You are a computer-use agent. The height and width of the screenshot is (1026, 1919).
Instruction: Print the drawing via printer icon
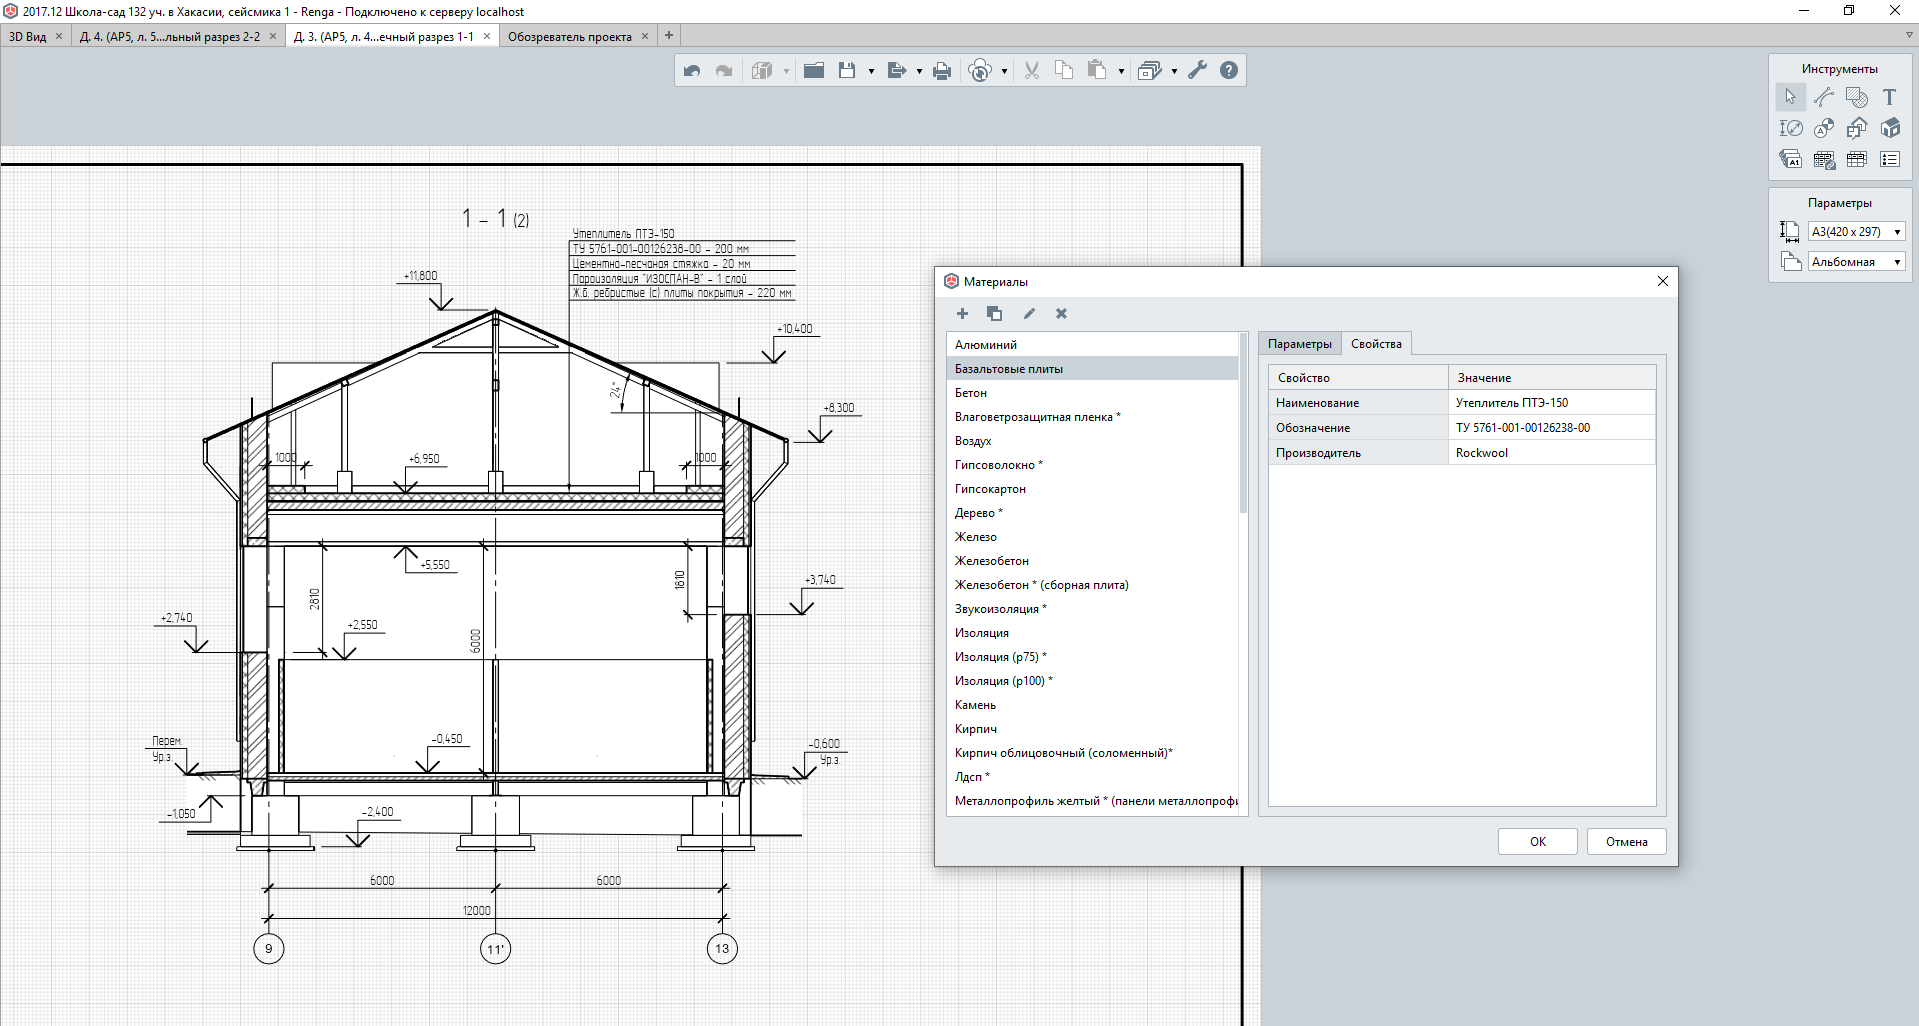(942, 71)
